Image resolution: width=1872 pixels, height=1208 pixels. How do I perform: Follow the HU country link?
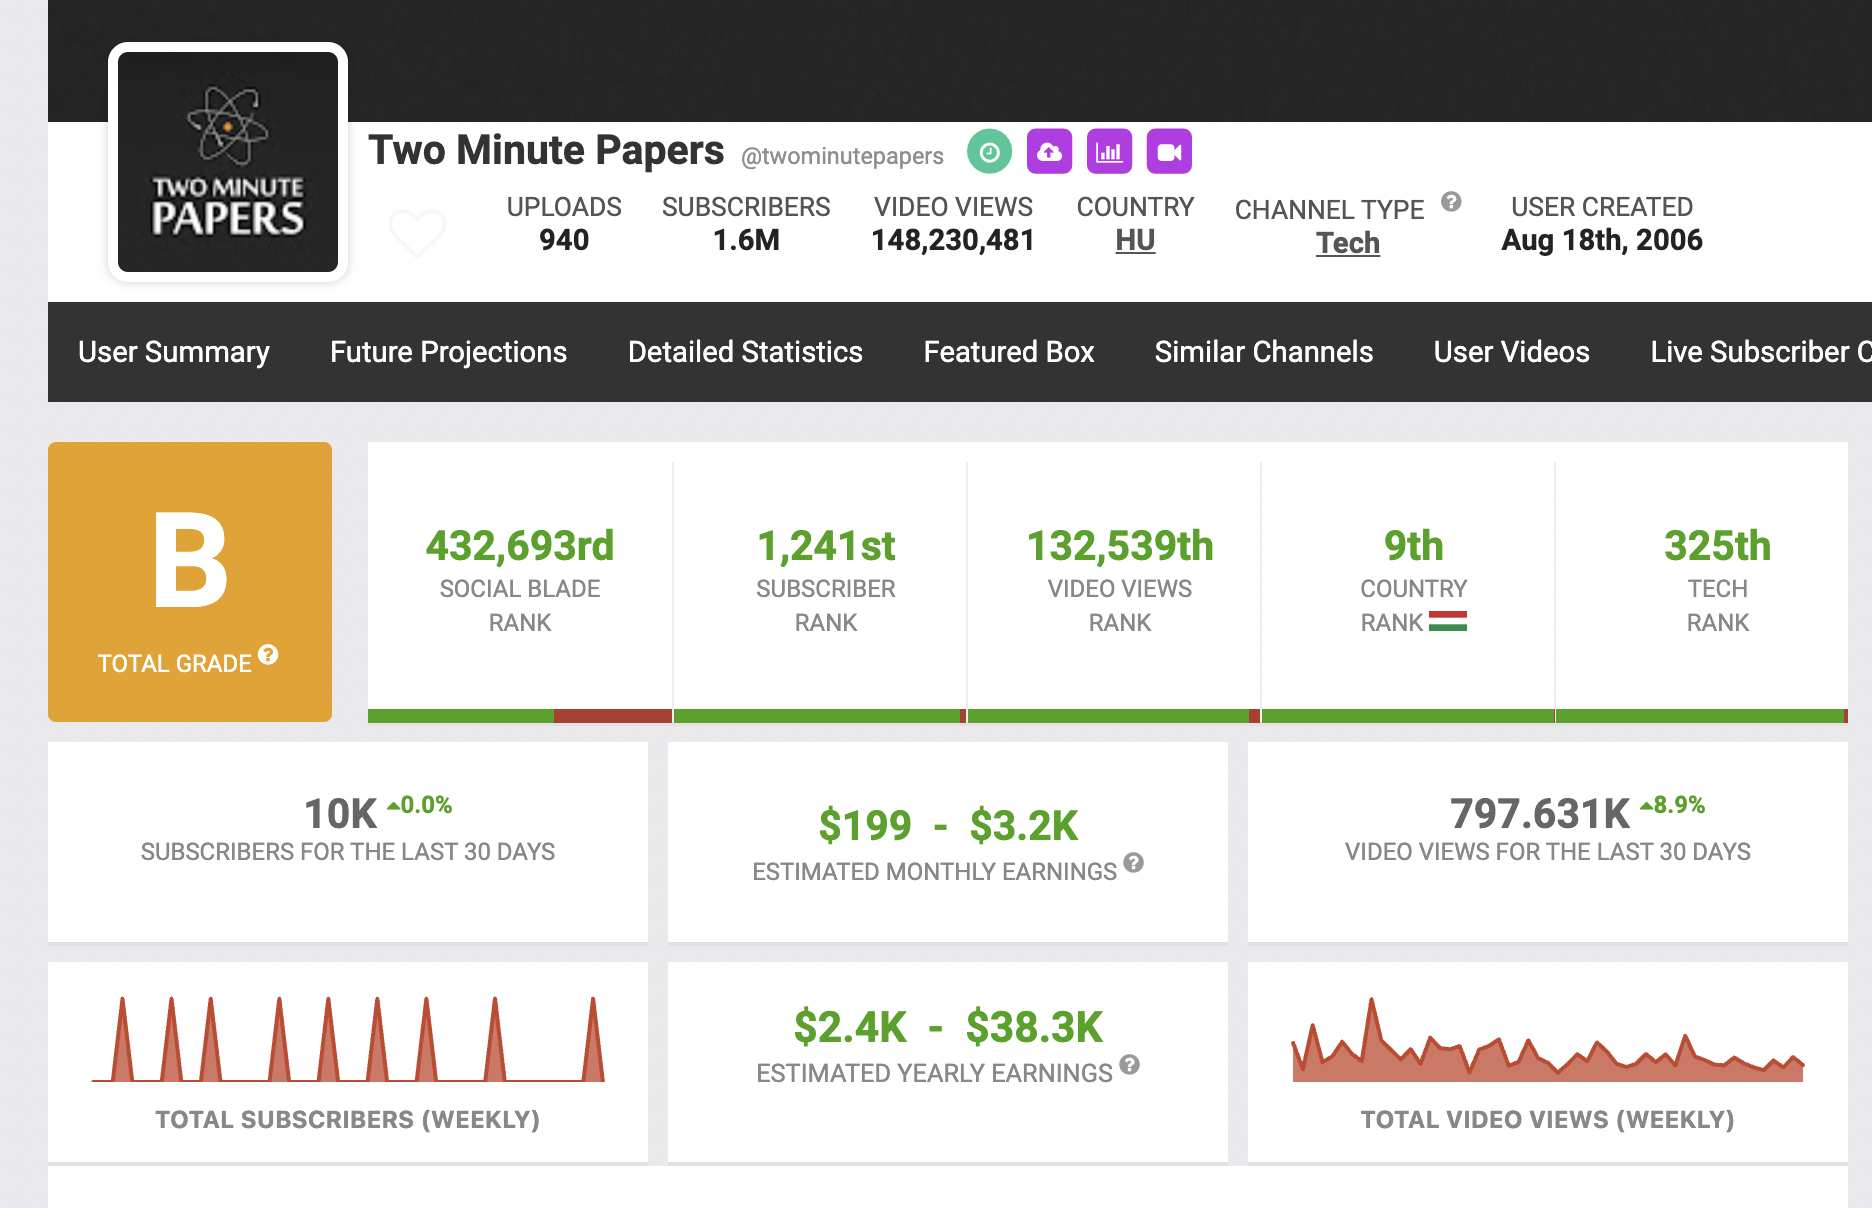(x=1135, y=240)
